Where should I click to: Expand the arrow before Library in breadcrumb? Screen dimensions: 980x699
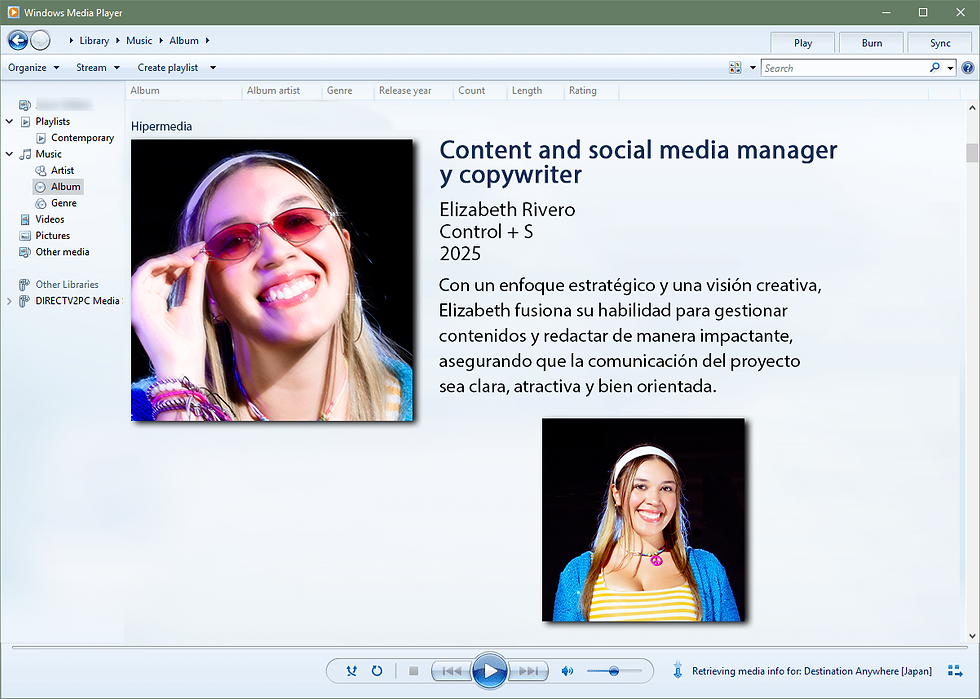tap(71, 41)
